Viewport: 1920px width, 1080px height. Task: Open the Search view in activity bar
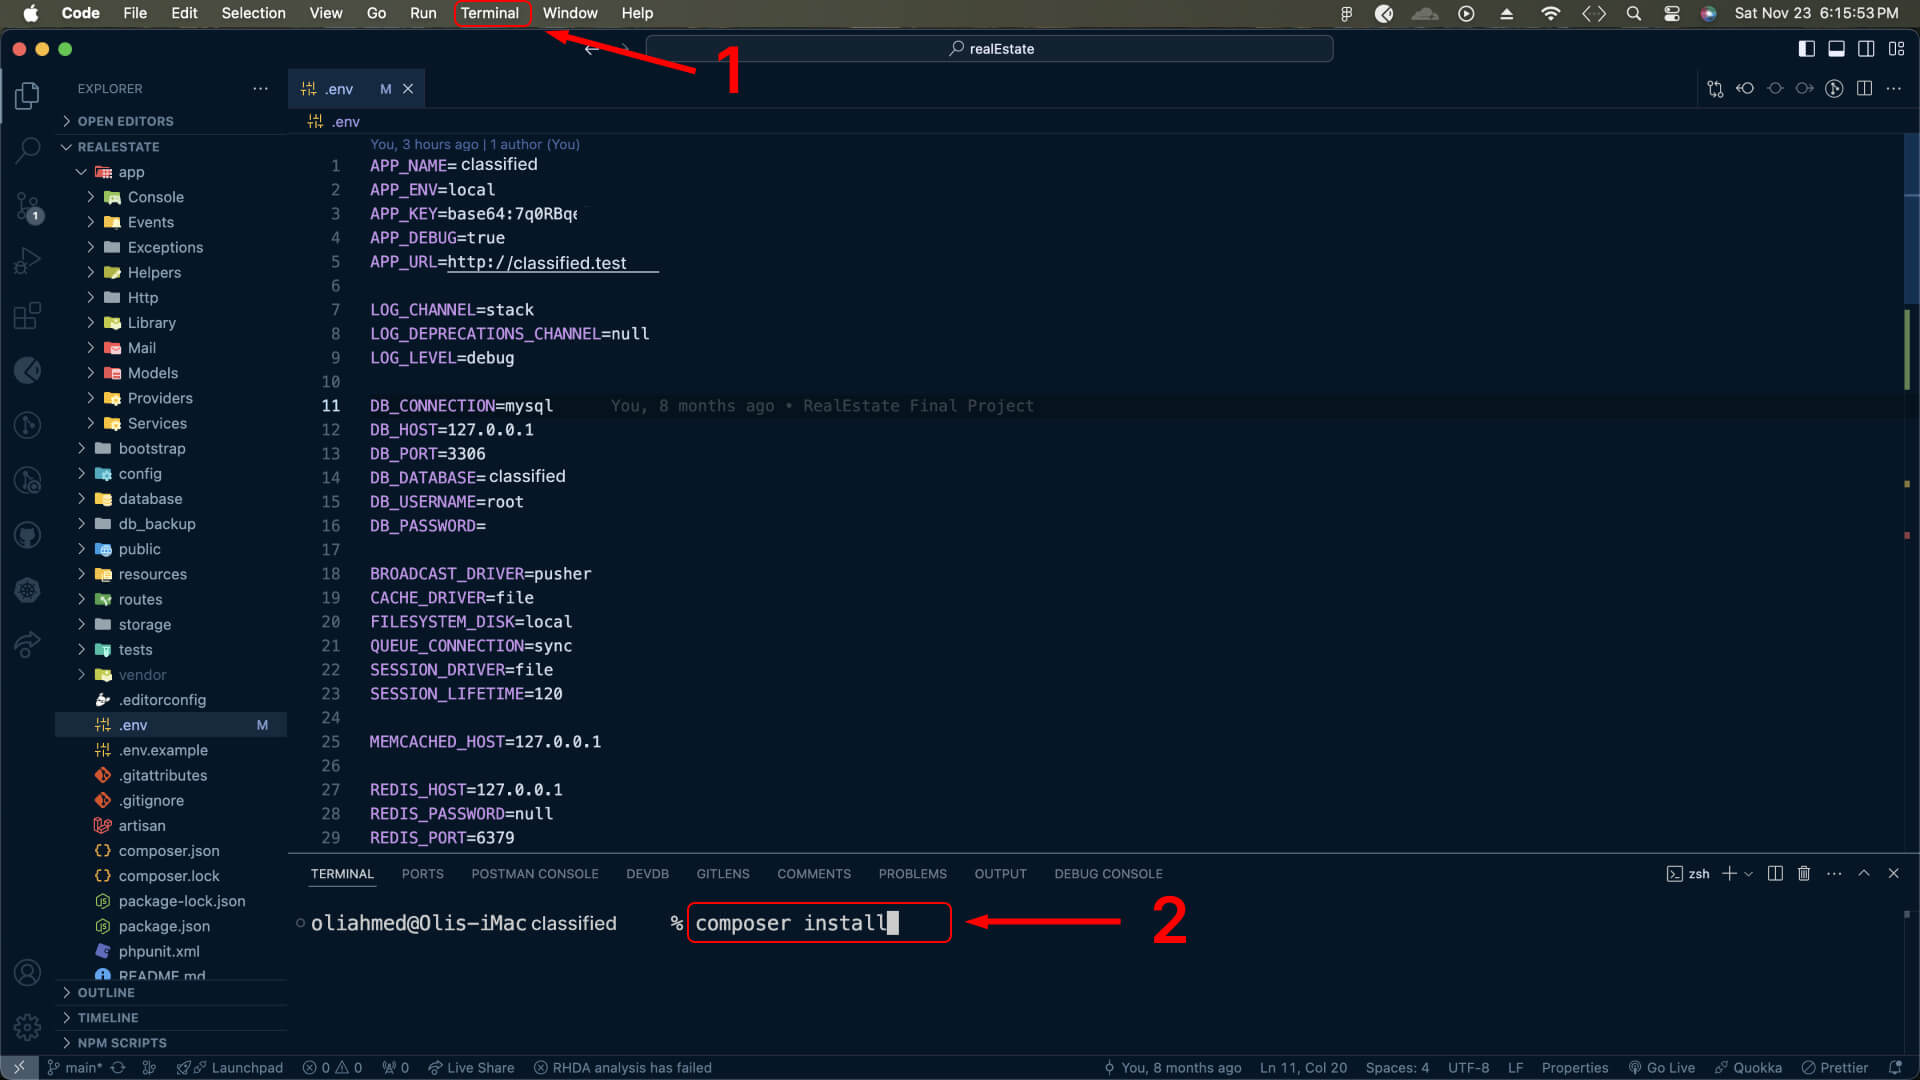(x=28, y=150)
